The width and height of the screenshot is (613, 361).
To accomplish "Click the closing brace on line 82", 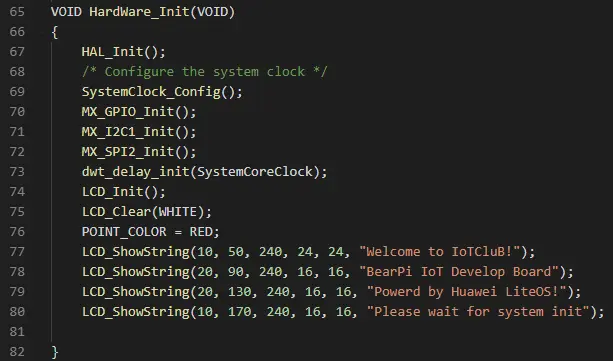I will [55, 352].
